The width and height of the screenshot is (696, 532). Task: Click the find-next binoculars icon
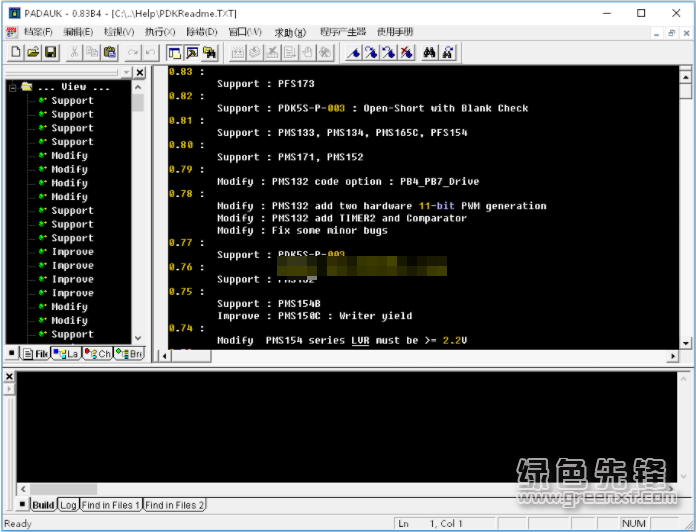447,52
